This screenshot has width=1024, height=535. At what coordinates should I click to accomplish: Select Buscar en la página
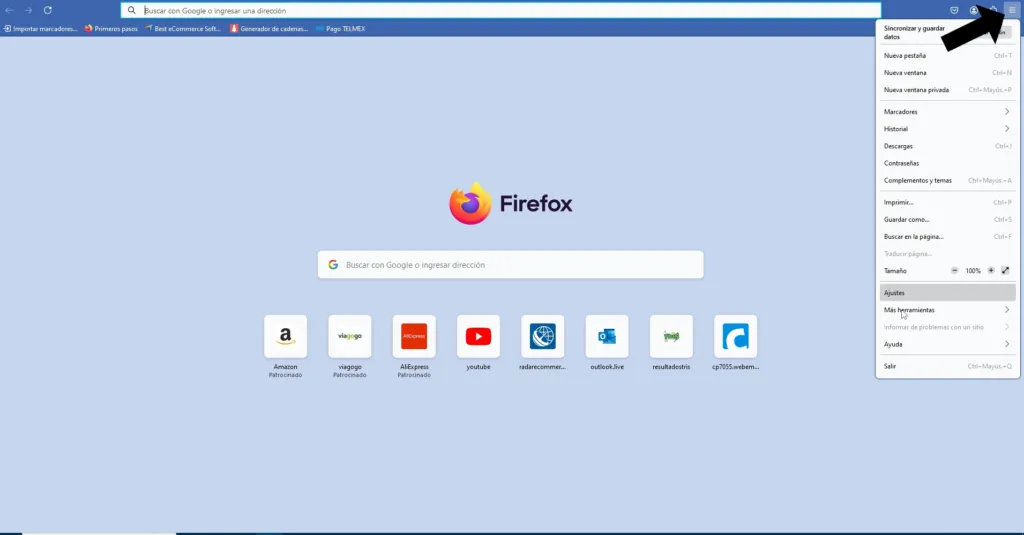947,236
